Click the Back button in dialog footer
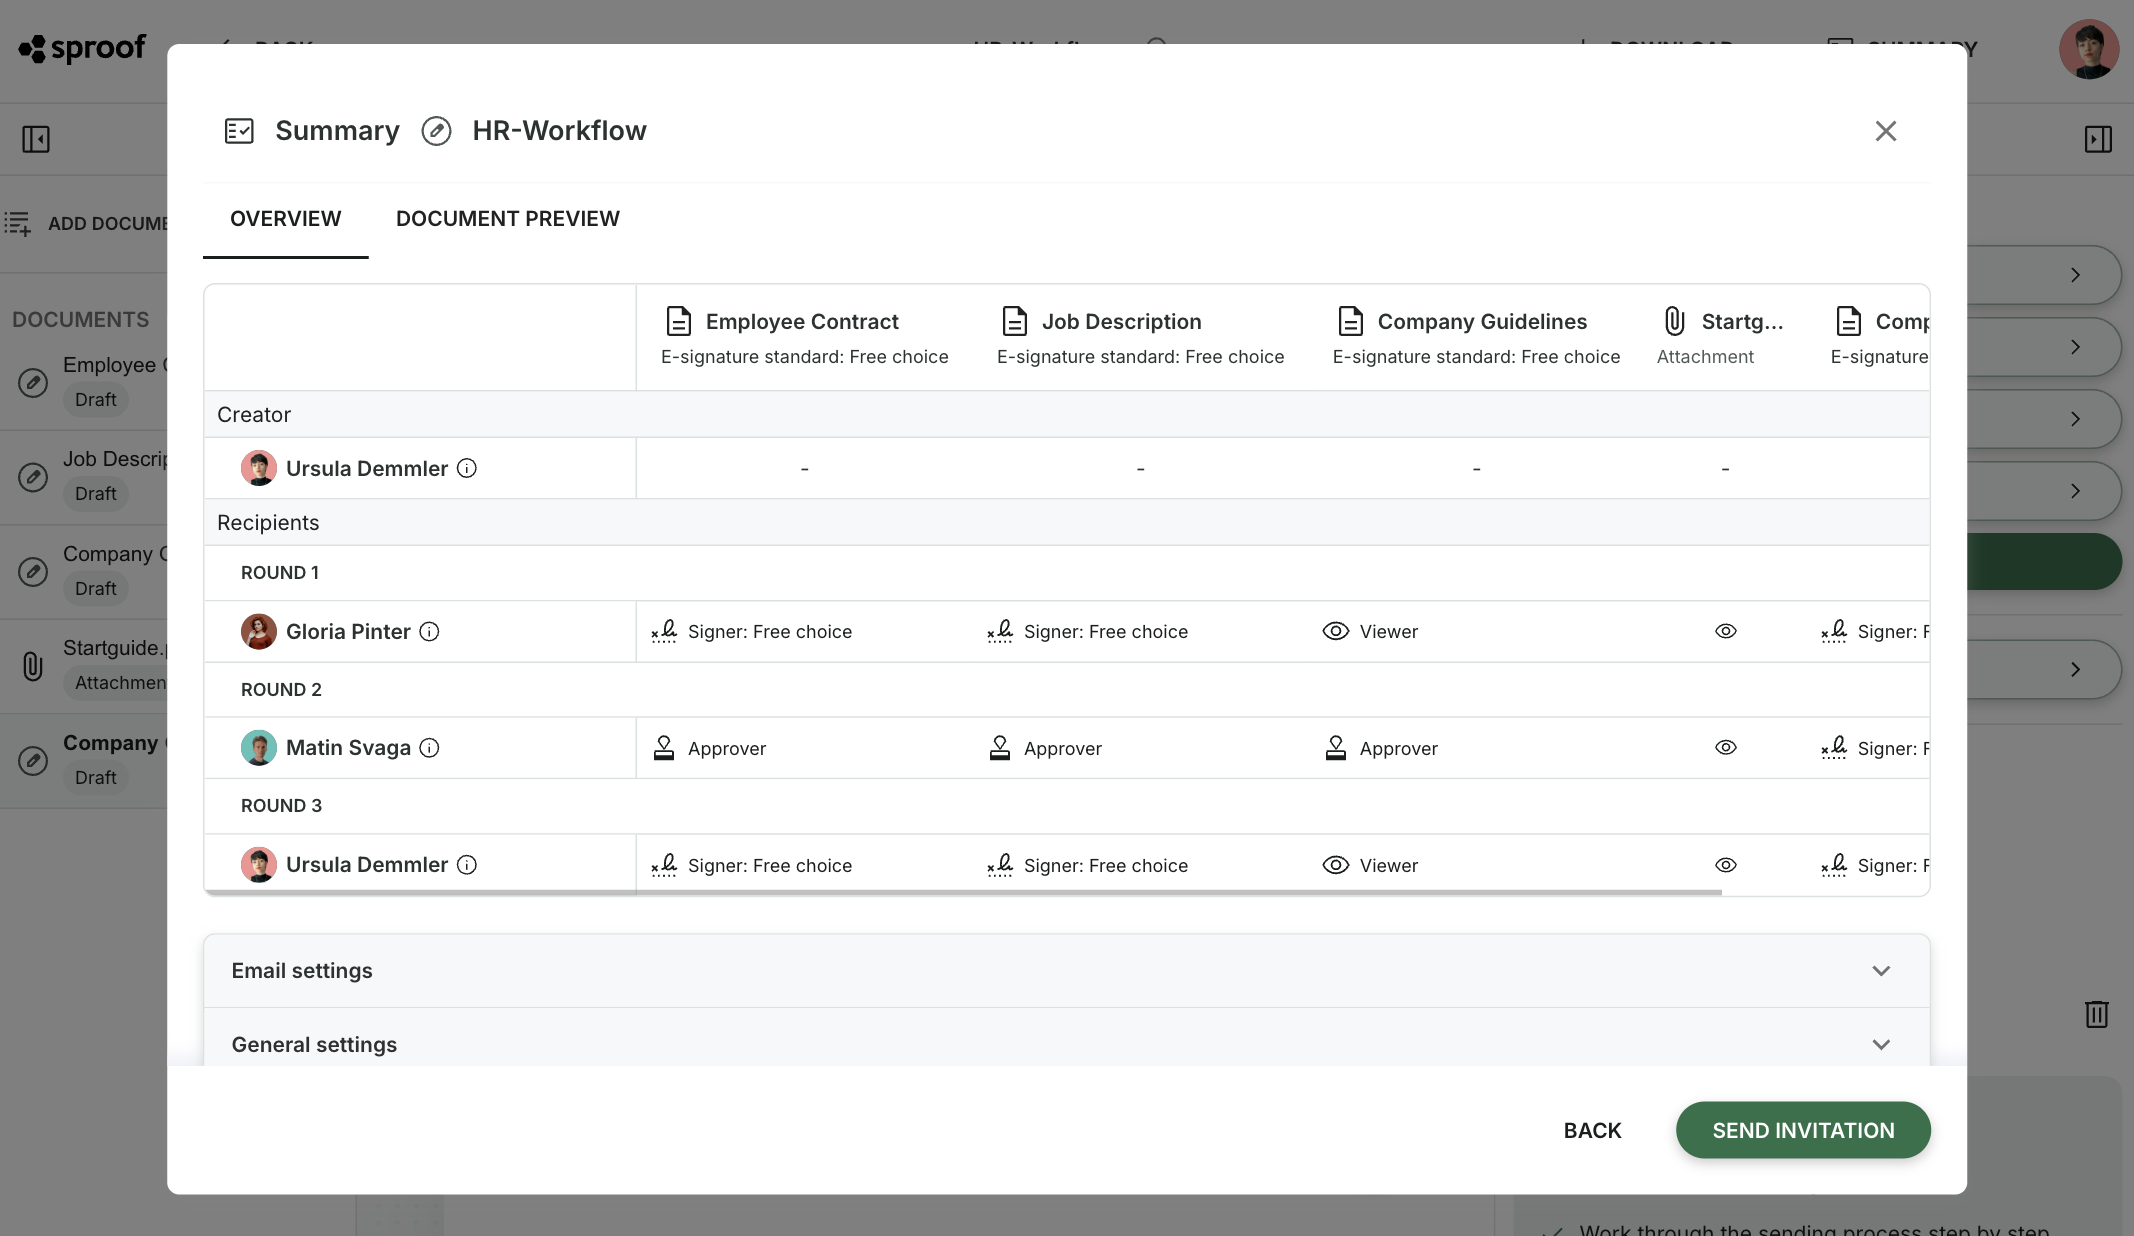 click(x=1592, y=1130)
